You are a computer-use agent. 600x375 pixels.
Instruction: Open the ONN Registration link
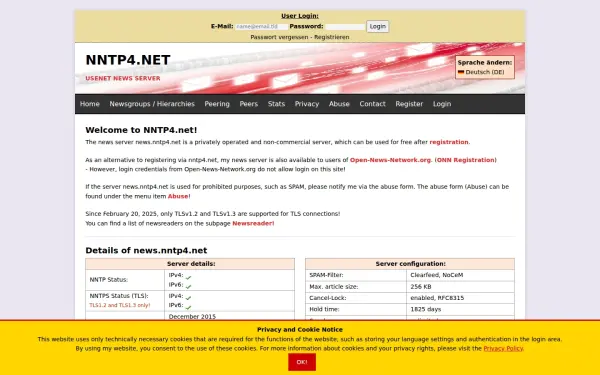[x=466, y=160]
